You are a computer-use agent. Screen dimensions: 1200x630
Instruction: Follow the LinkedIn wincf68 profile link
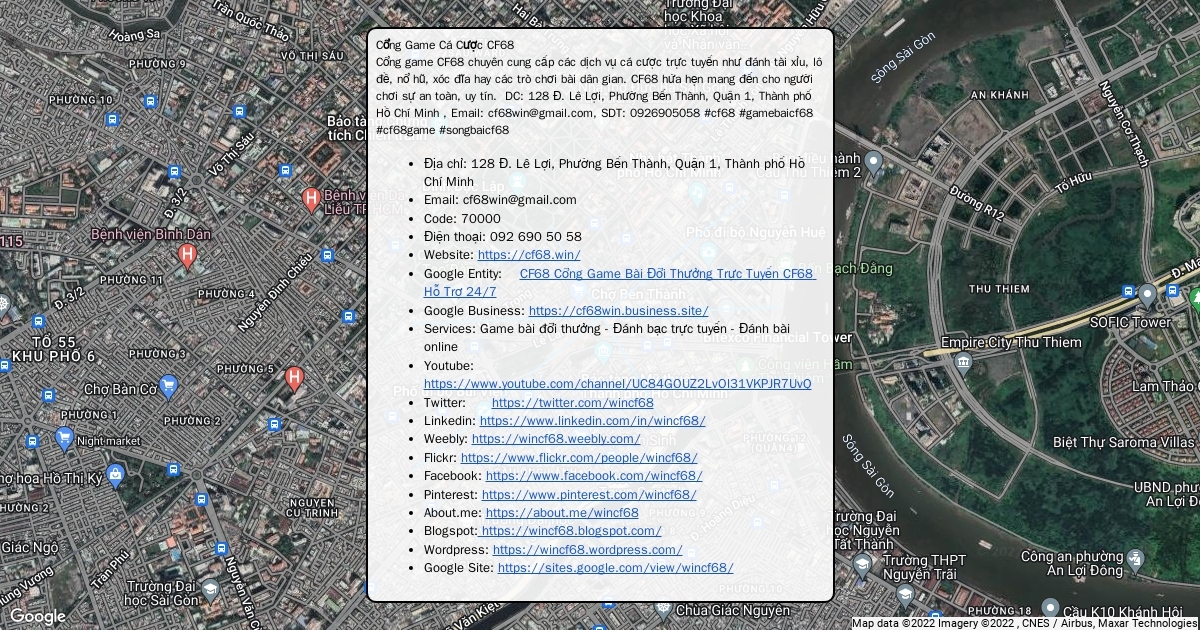pos(592,421)
